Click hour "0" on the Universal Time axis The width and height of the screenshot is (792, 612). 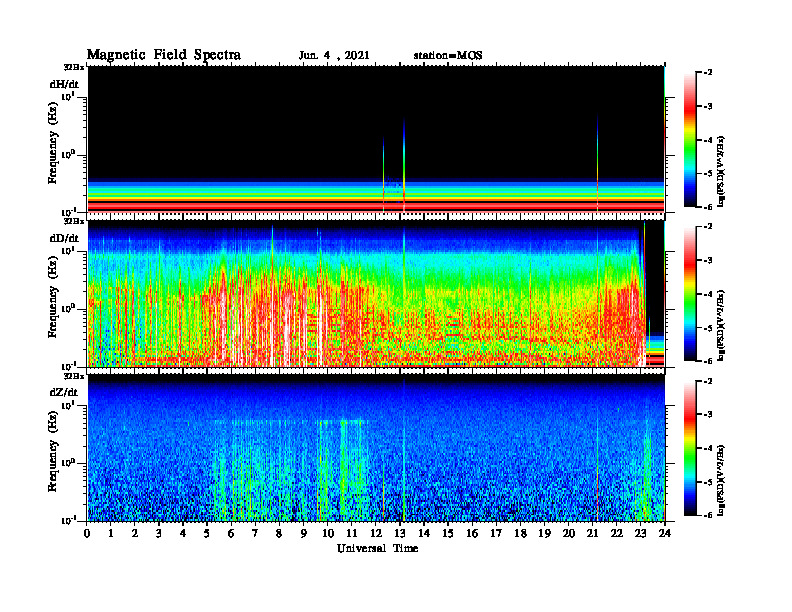[87, 534]
